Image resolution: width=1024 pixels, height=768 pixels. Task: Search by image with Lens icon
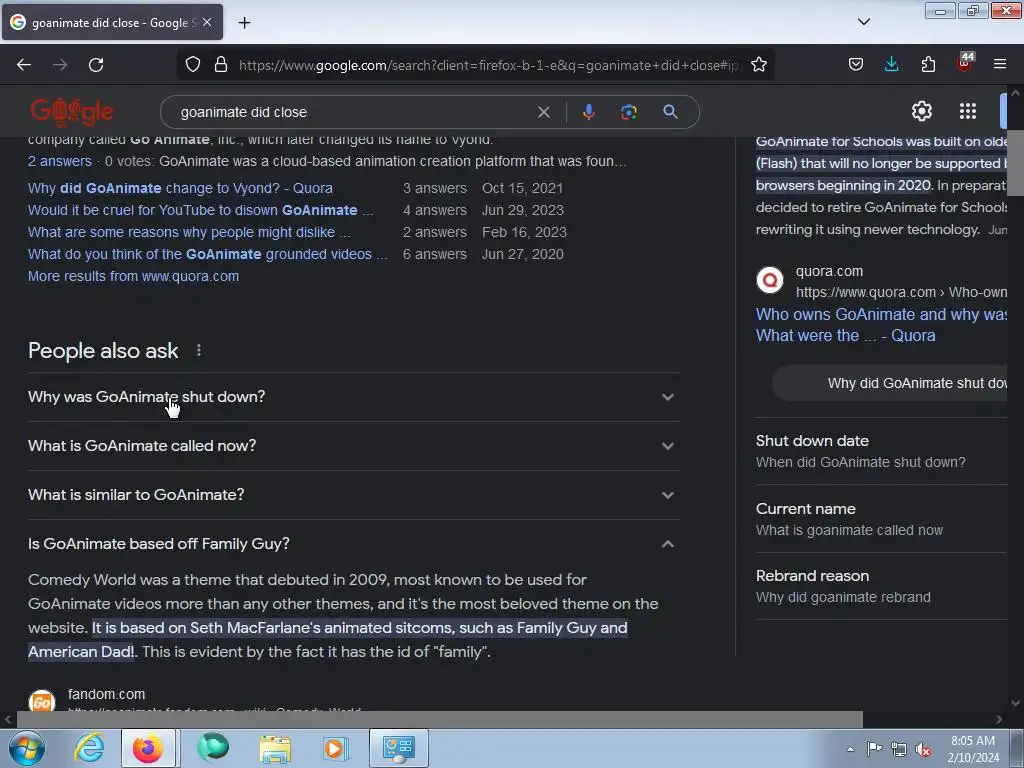[x=628, y=112]
